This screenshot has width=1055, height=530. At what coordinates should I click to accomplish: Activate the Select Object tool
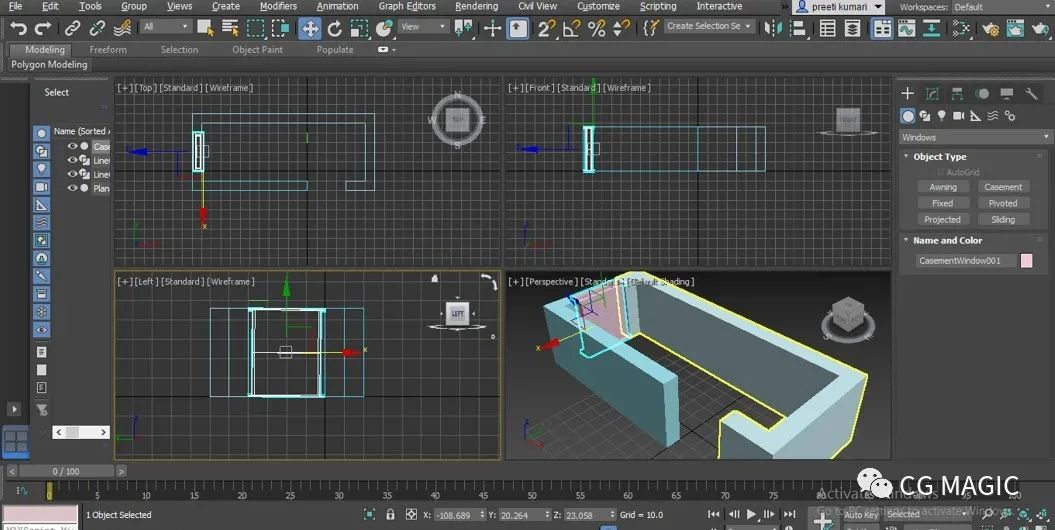[x=205, y=28]
